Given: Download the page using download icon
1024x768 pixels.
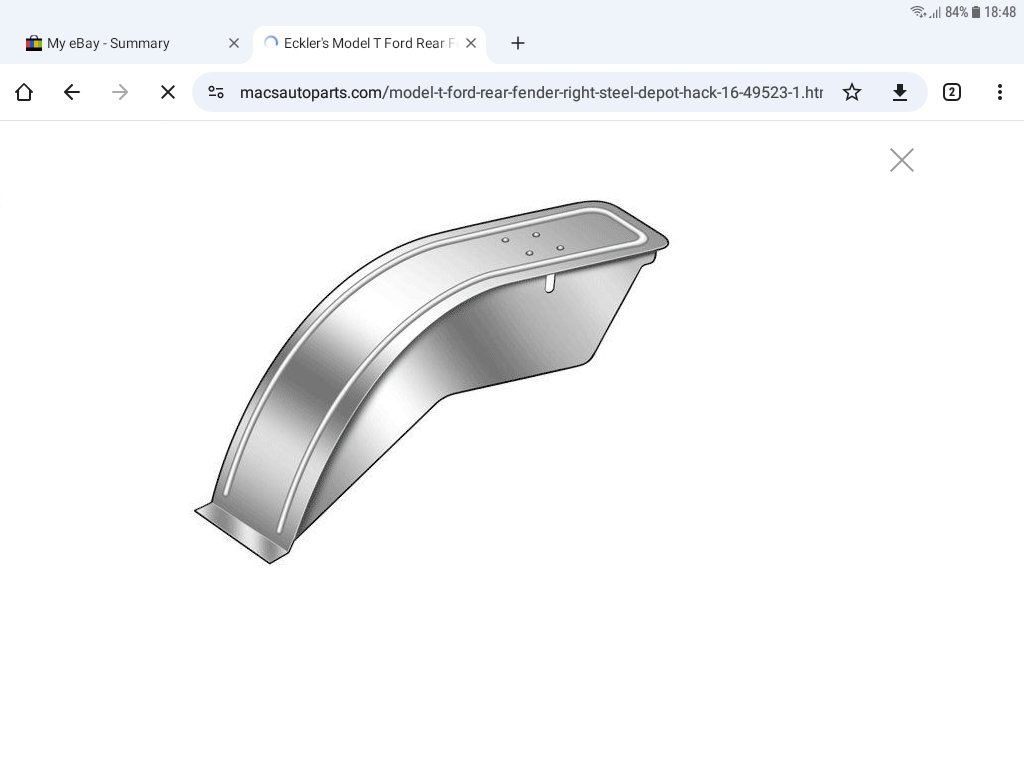Looking at the screenshot, I should pyautogui.click(x=900, y=92).
